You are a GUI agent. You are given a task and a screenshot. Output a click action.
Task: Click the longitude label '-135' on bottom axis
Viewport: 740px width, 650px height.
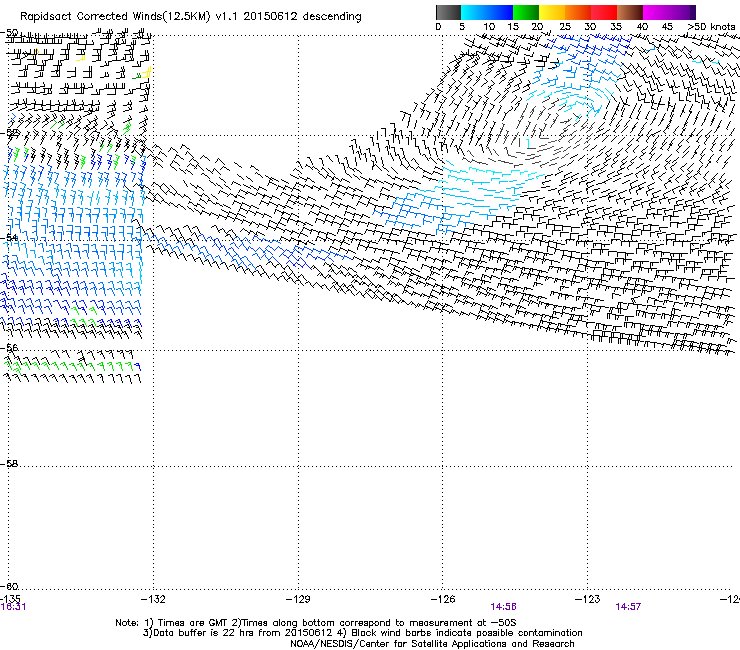point(10,599)
